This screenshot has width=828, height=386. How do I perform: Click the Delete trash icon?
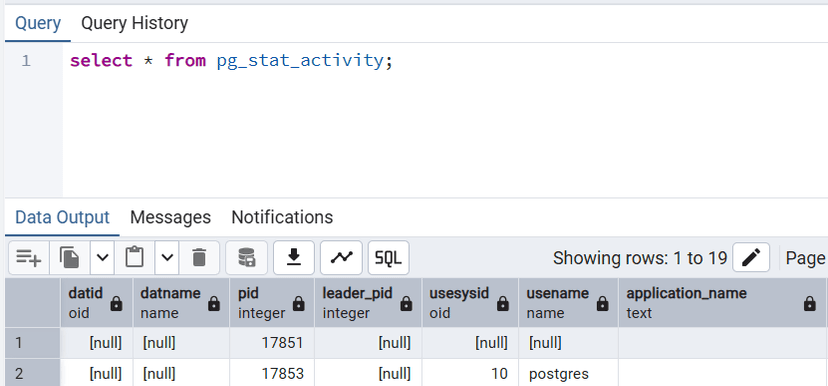(199, 258)
